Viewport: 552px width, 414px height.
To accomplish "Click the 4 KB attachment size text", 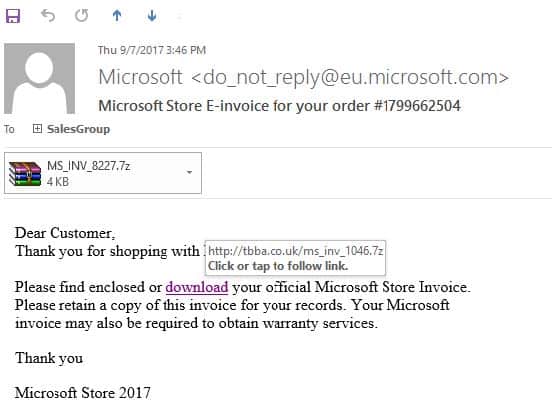I will [x=58, y=182].
